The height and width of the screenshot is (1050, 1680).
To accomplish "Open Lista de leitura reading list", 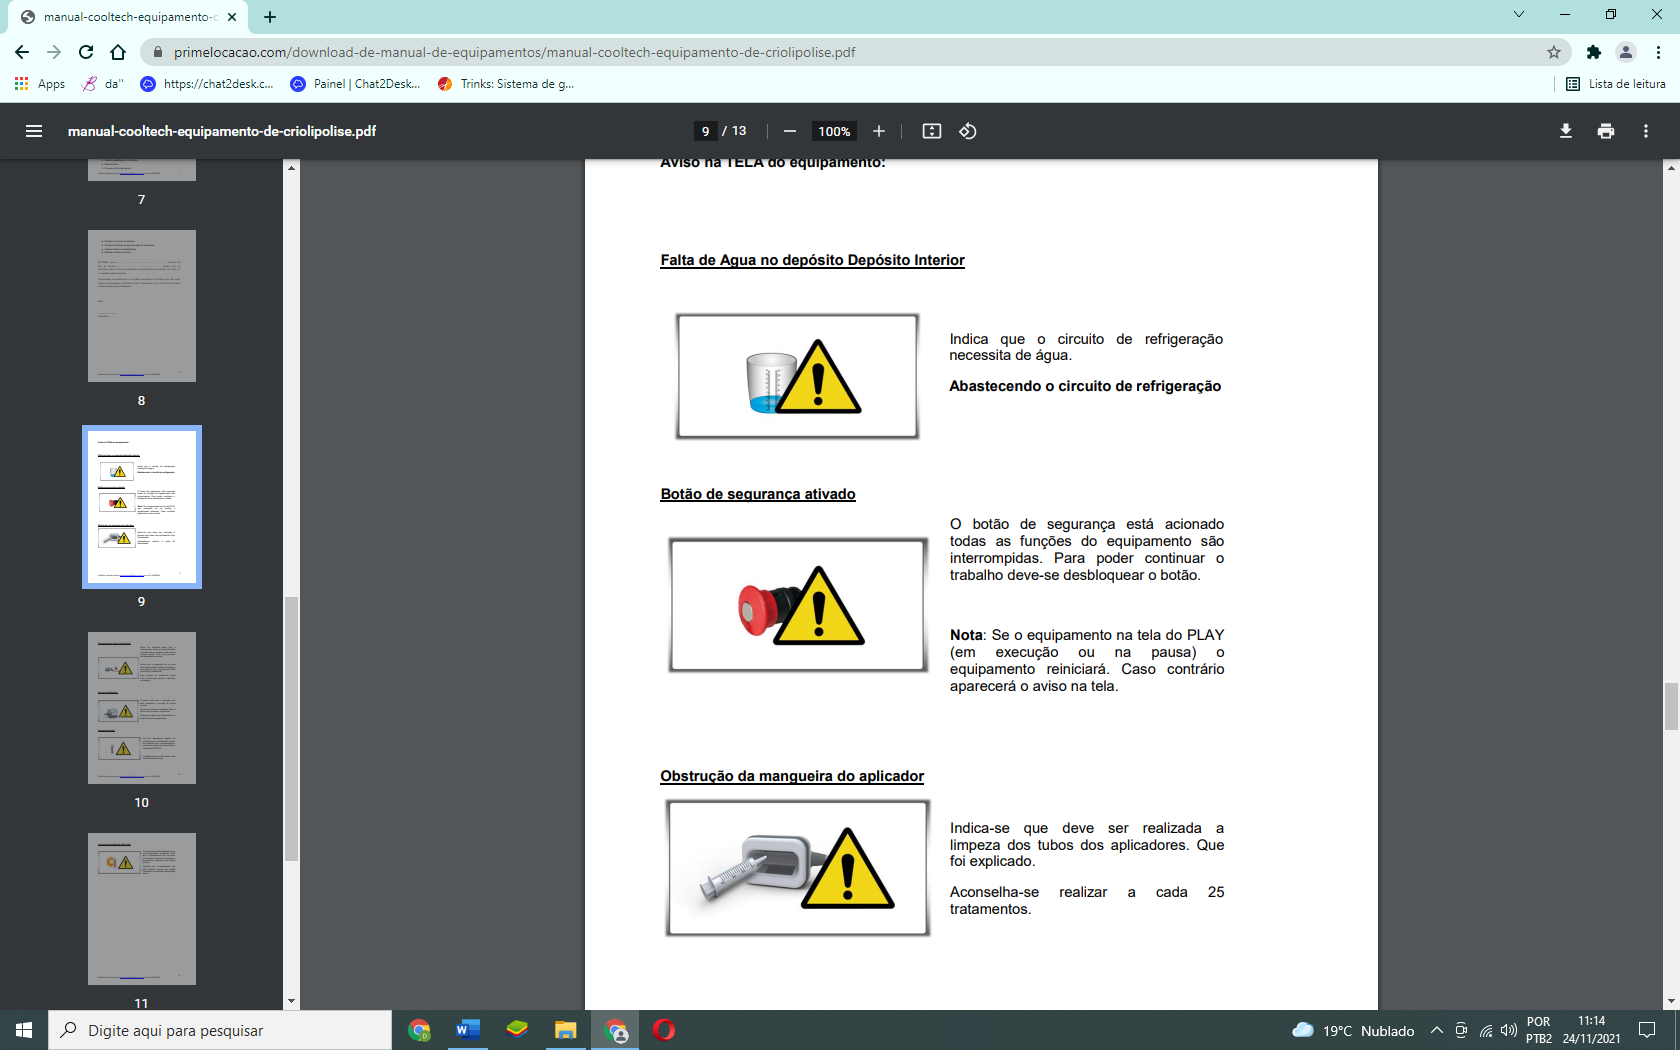I will [1616, 84].
